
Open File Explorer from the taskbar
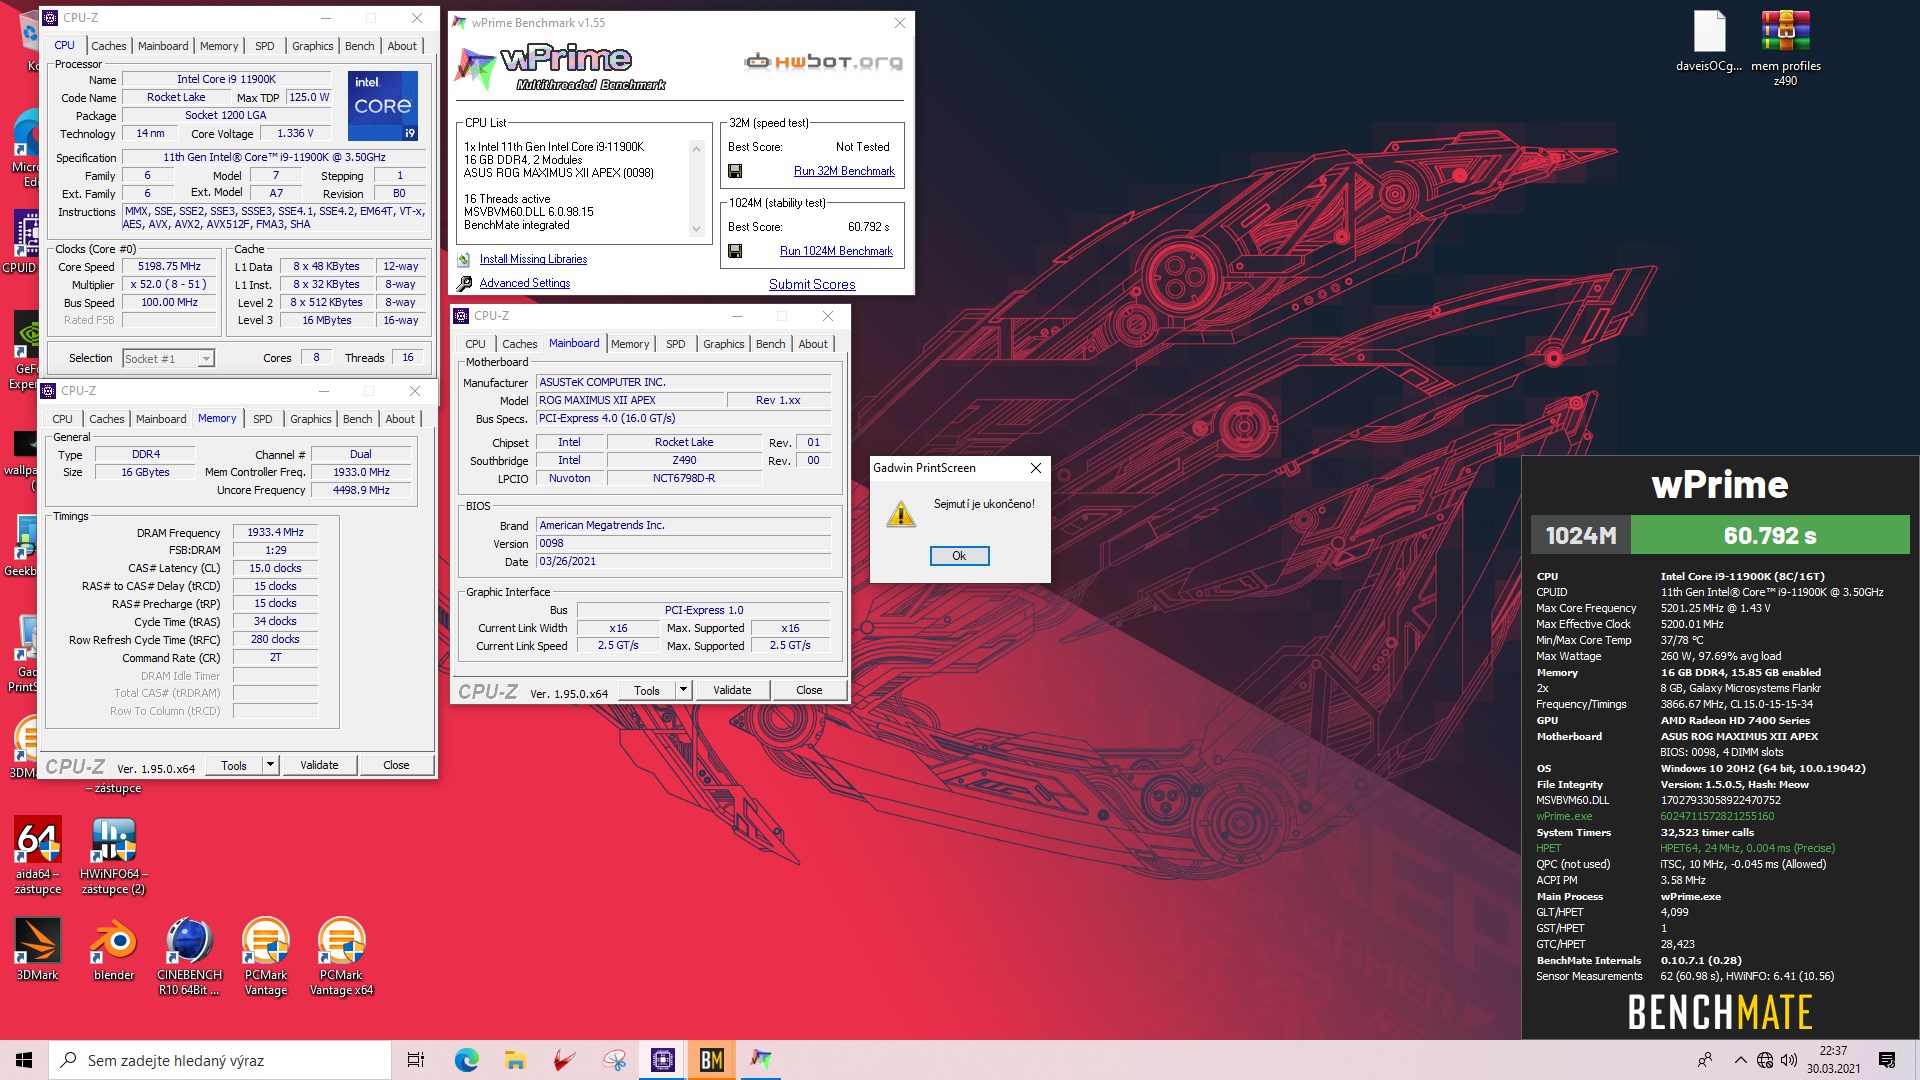click(515, 1060)
